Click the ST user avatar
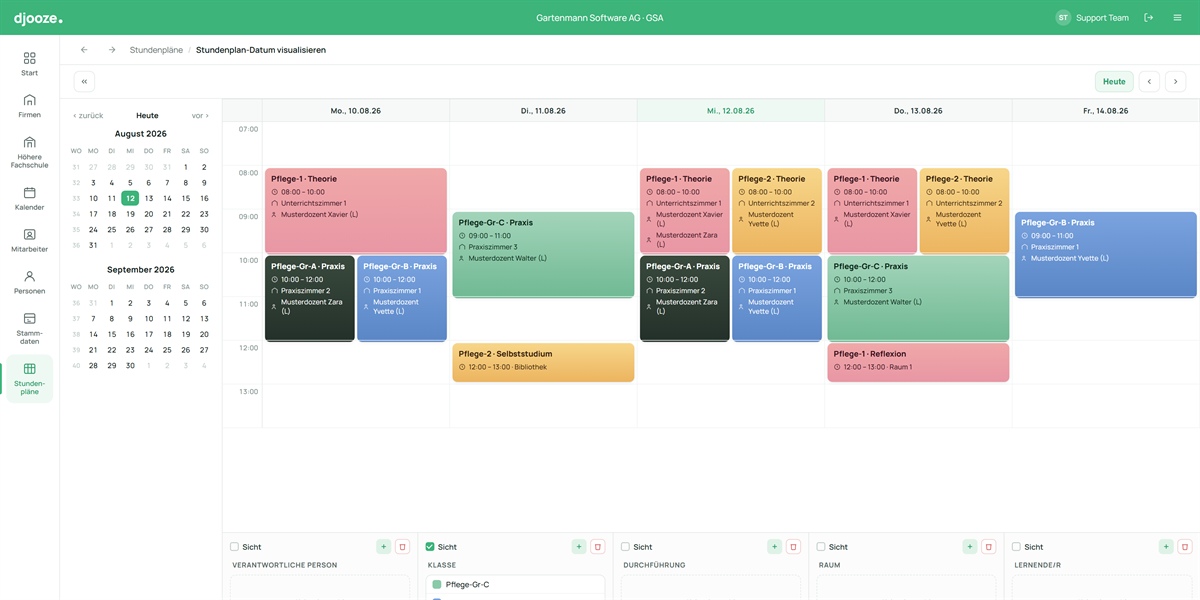 point(1062,17)
